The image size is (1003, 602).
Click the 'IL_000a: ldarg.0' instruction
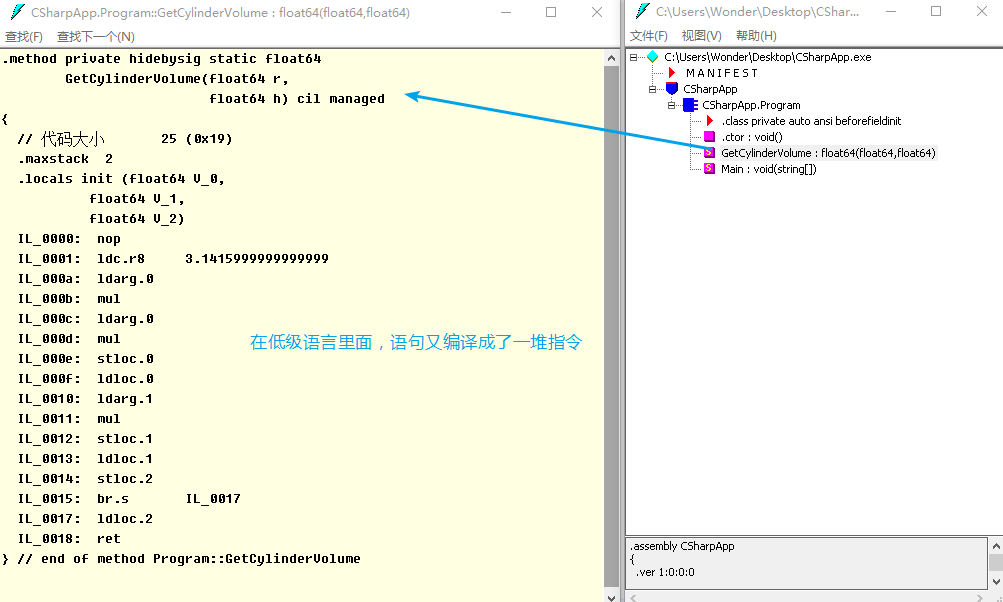86,279
